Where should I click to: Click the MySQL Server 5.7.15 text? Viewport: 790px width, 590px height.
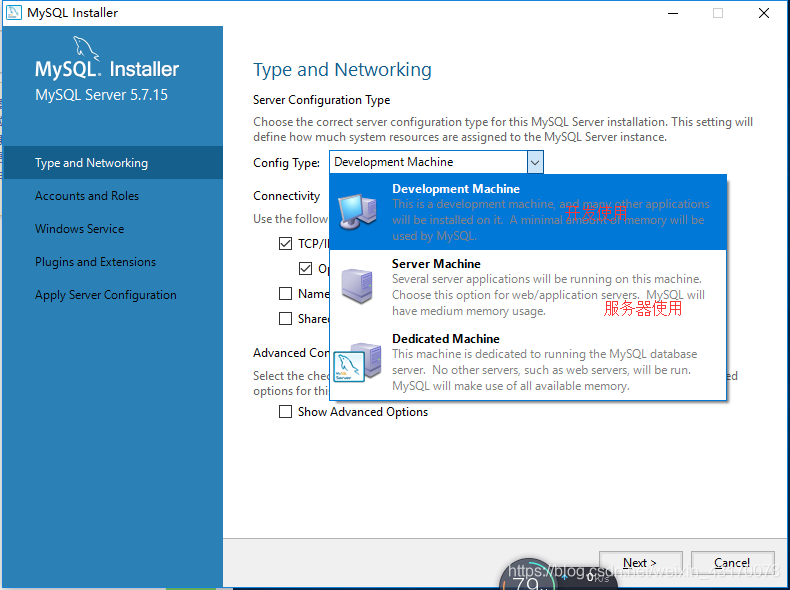pos(101,95)
